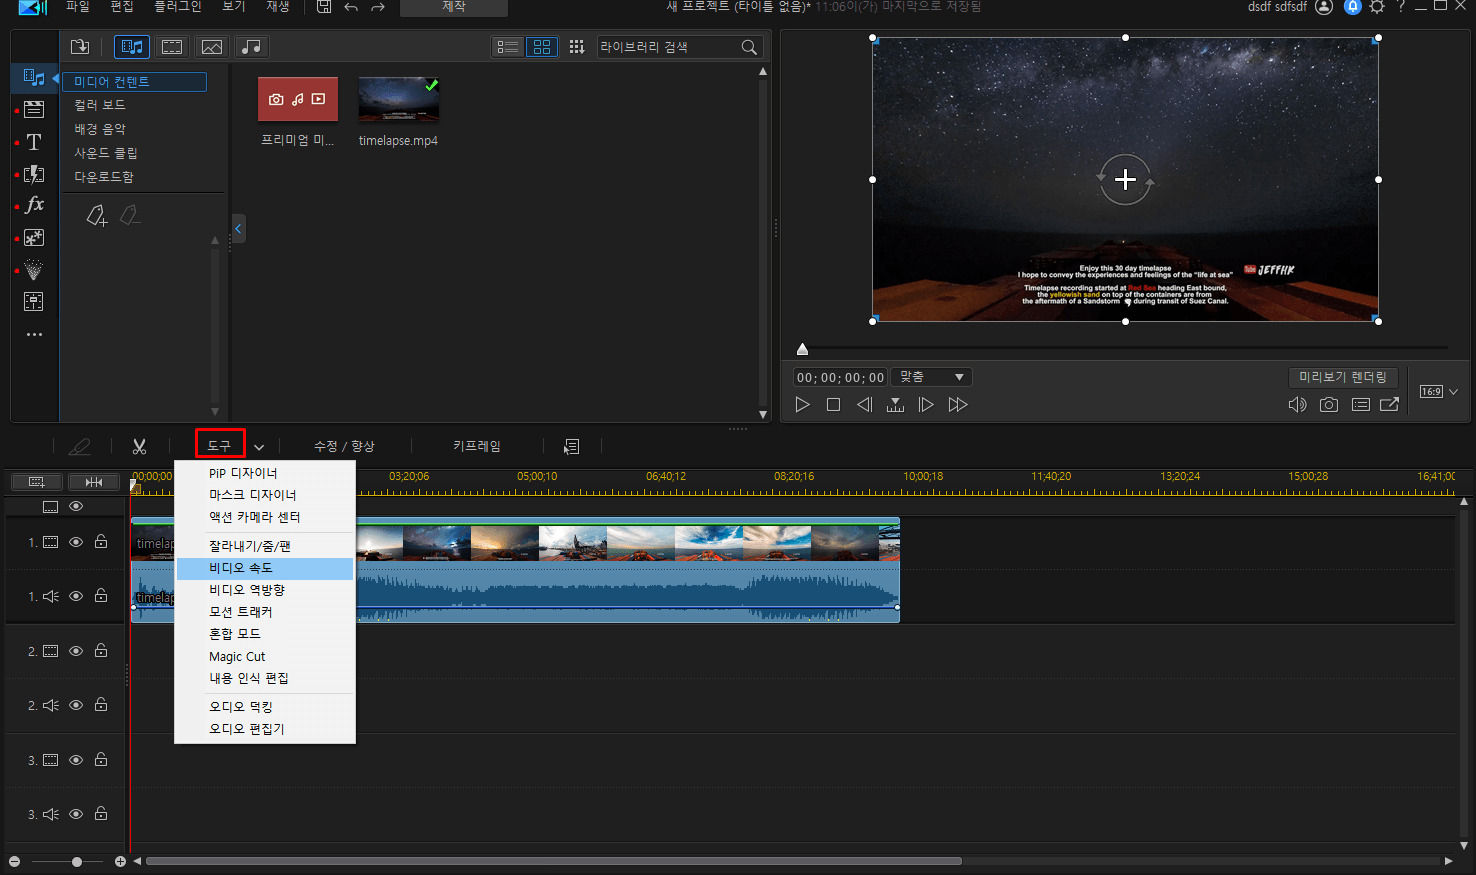The height and width of the screenshot is (875, 1476).
Task: Switch library to list view icon
Action: tap(508, 47)
